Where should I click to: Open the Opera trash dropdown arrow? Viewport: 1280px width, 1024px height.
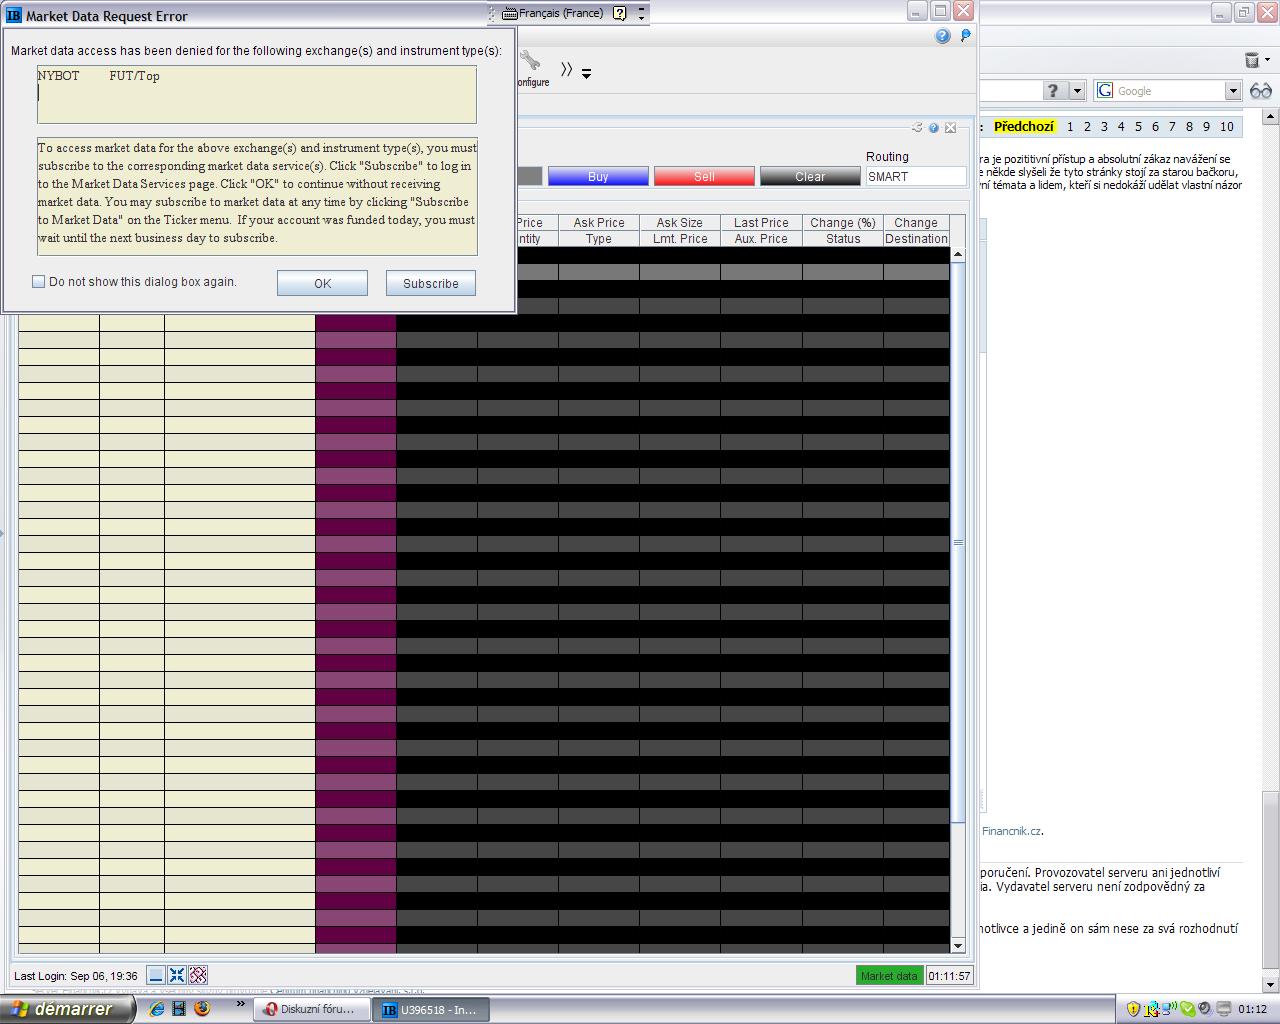click(x=1267, y=60)
